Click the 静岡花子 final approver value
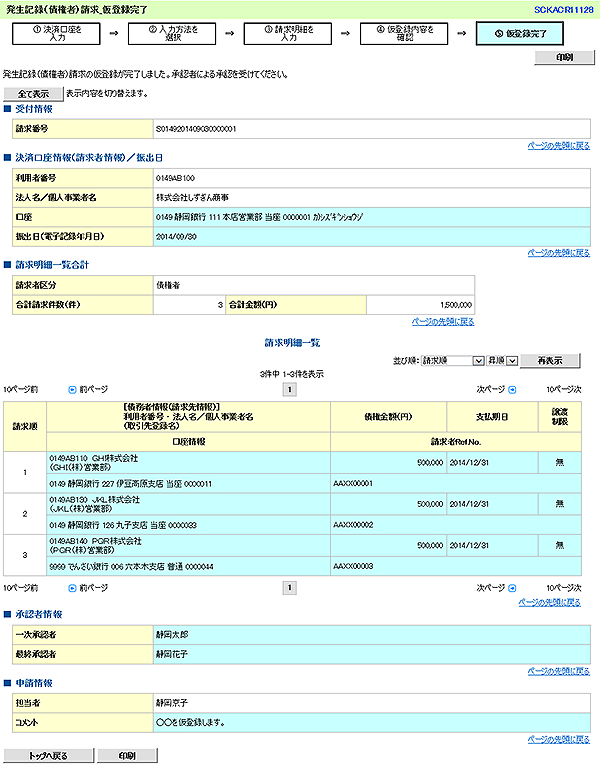Viewport: 600px width, 771px height. [x=172, y=654]
